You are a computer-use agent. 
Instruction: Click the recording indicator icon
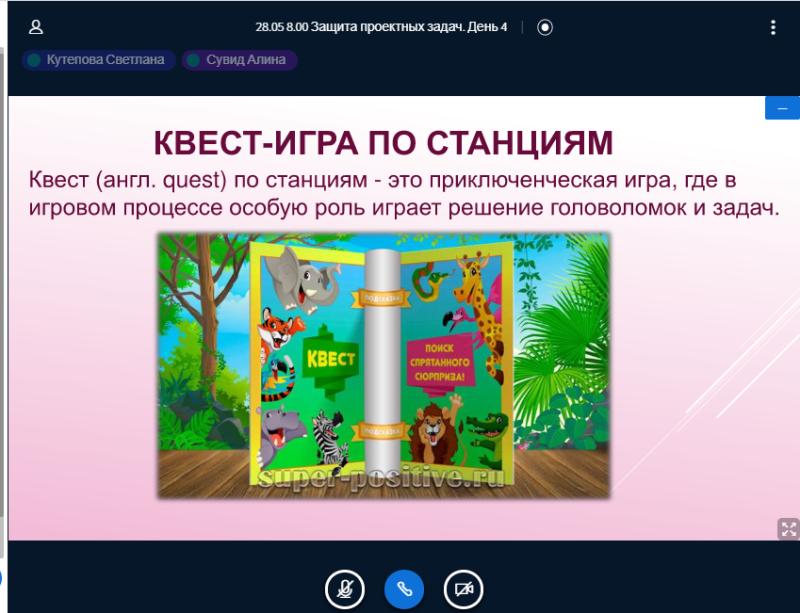(x=545, y=28)
